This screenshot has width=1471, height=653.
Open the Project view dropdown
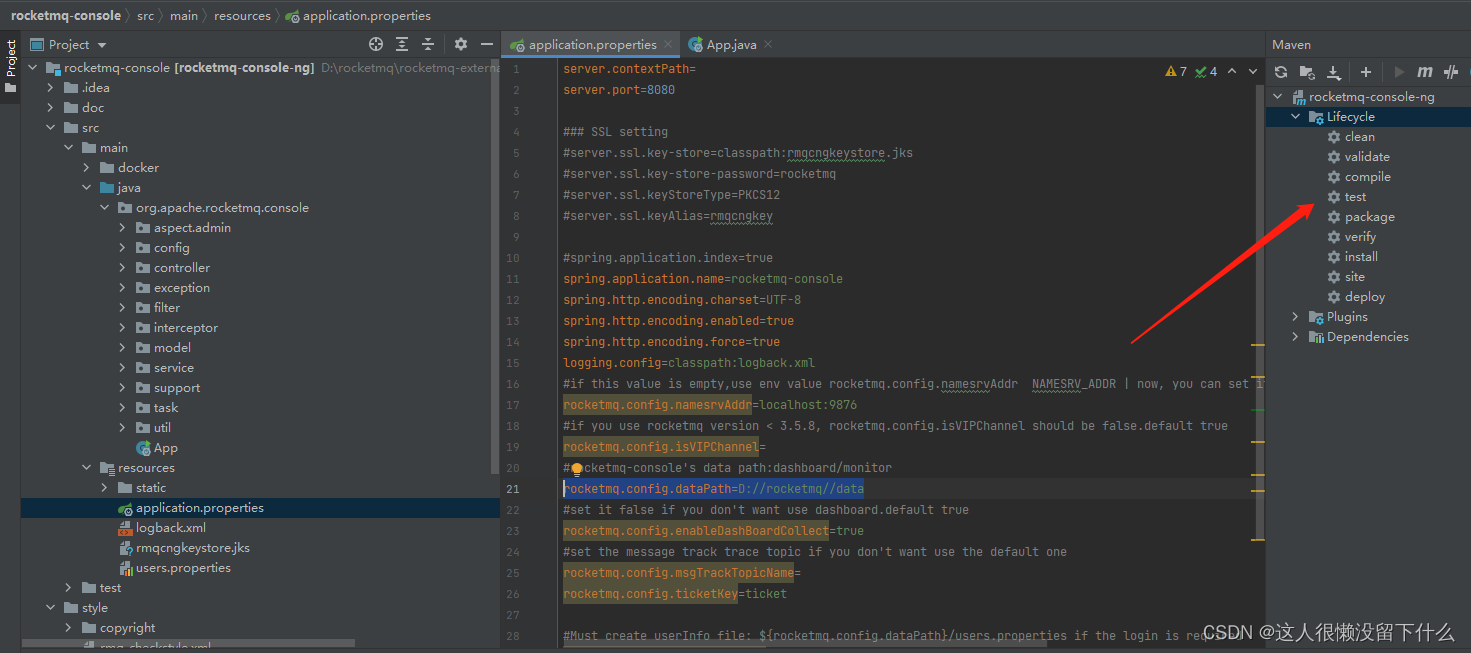click(x=101, y=45)
